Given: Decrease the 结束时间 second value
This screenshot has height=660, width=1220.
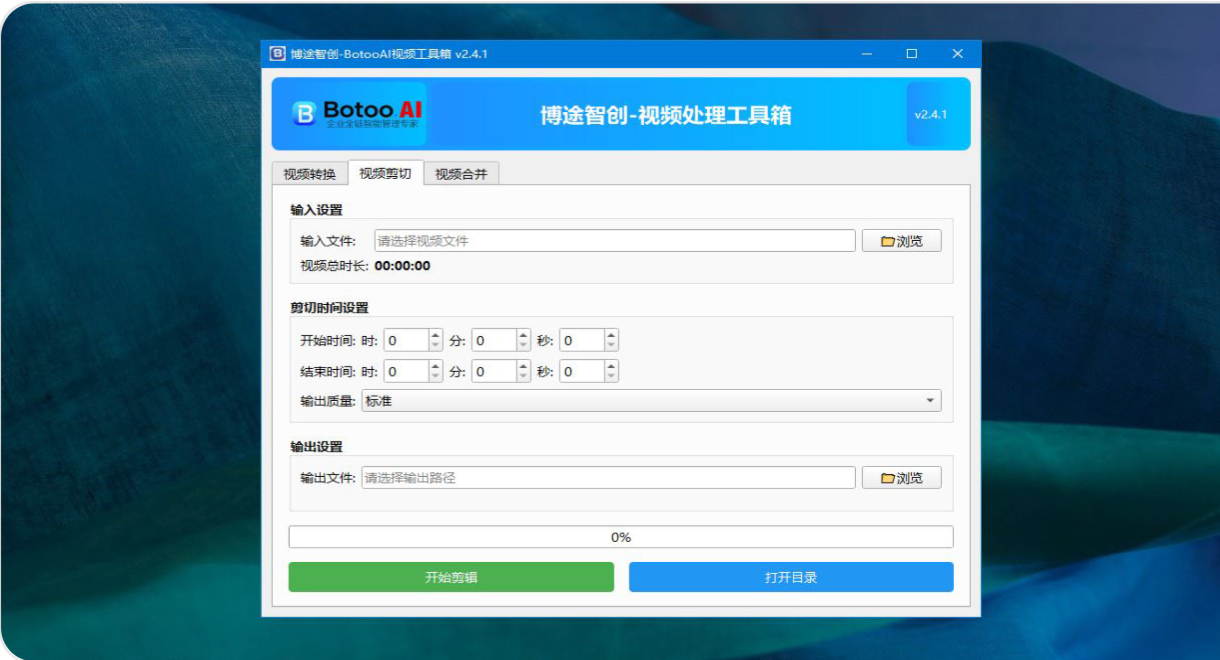Looking at the screenshot, I should [611, 377].
